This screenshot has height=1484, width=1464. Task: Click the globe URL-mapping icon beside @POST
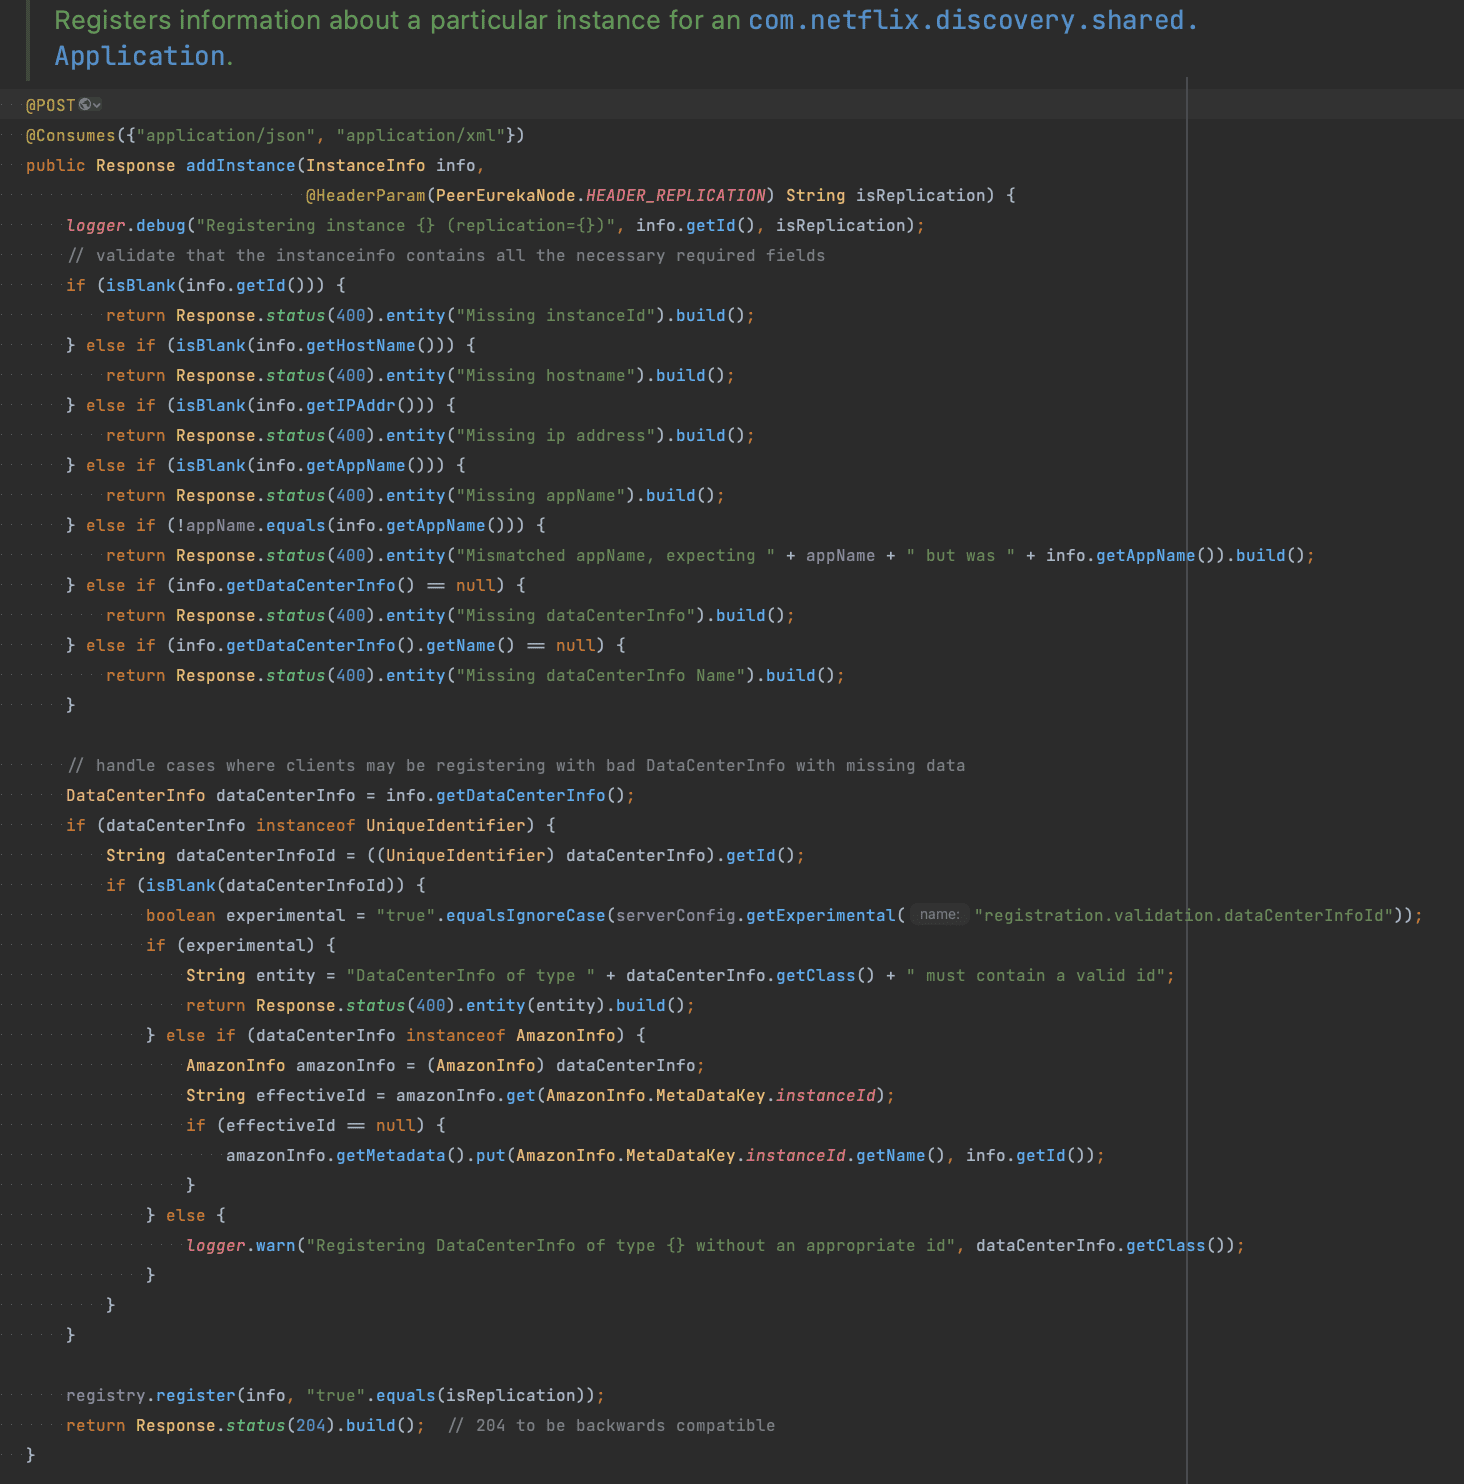(85, 105)
